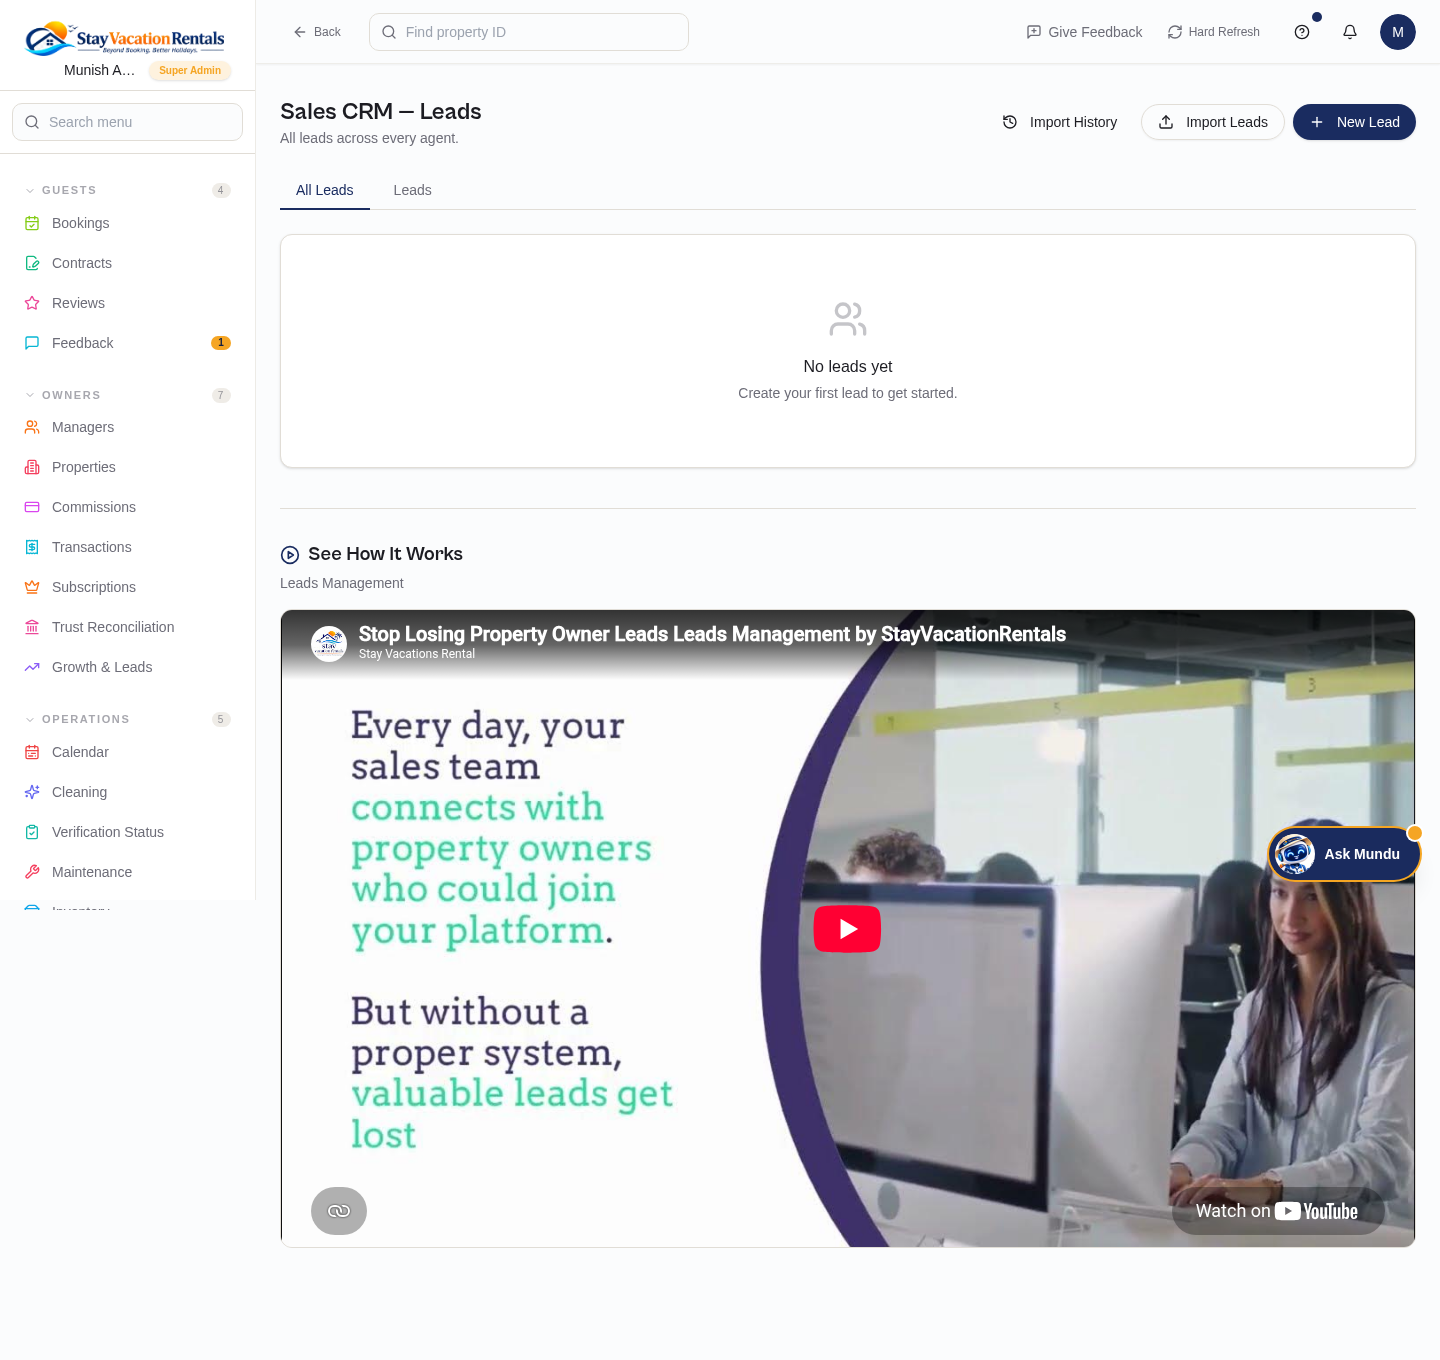Click the Verification Status clipboard icon
This screenshot has height=1360, width=1440.
pyautogui.click(x=32, y=832)
